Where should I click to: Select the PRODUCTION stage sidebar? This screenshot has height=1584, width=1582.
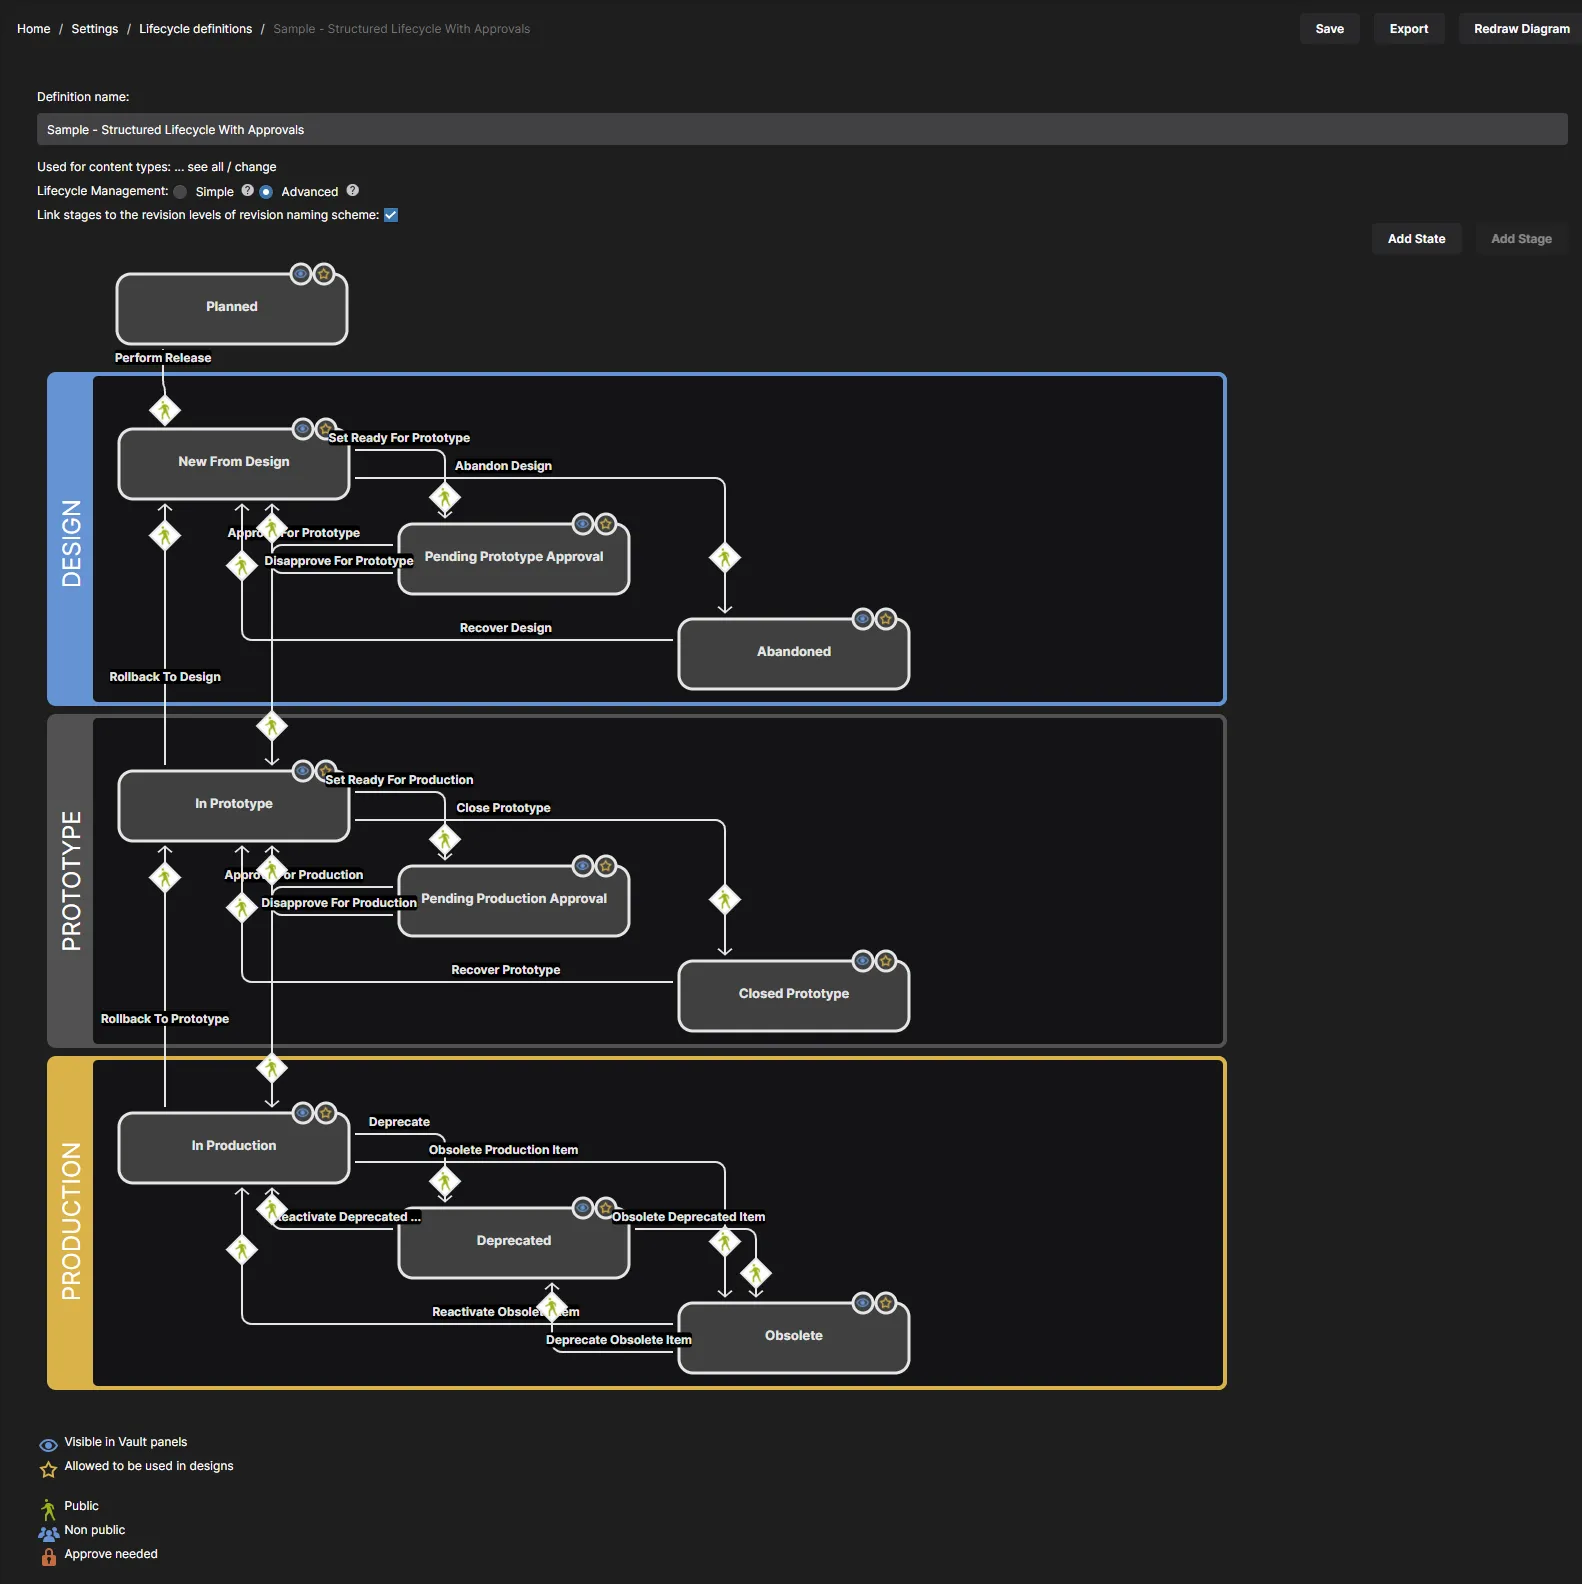pos(70,1223)
